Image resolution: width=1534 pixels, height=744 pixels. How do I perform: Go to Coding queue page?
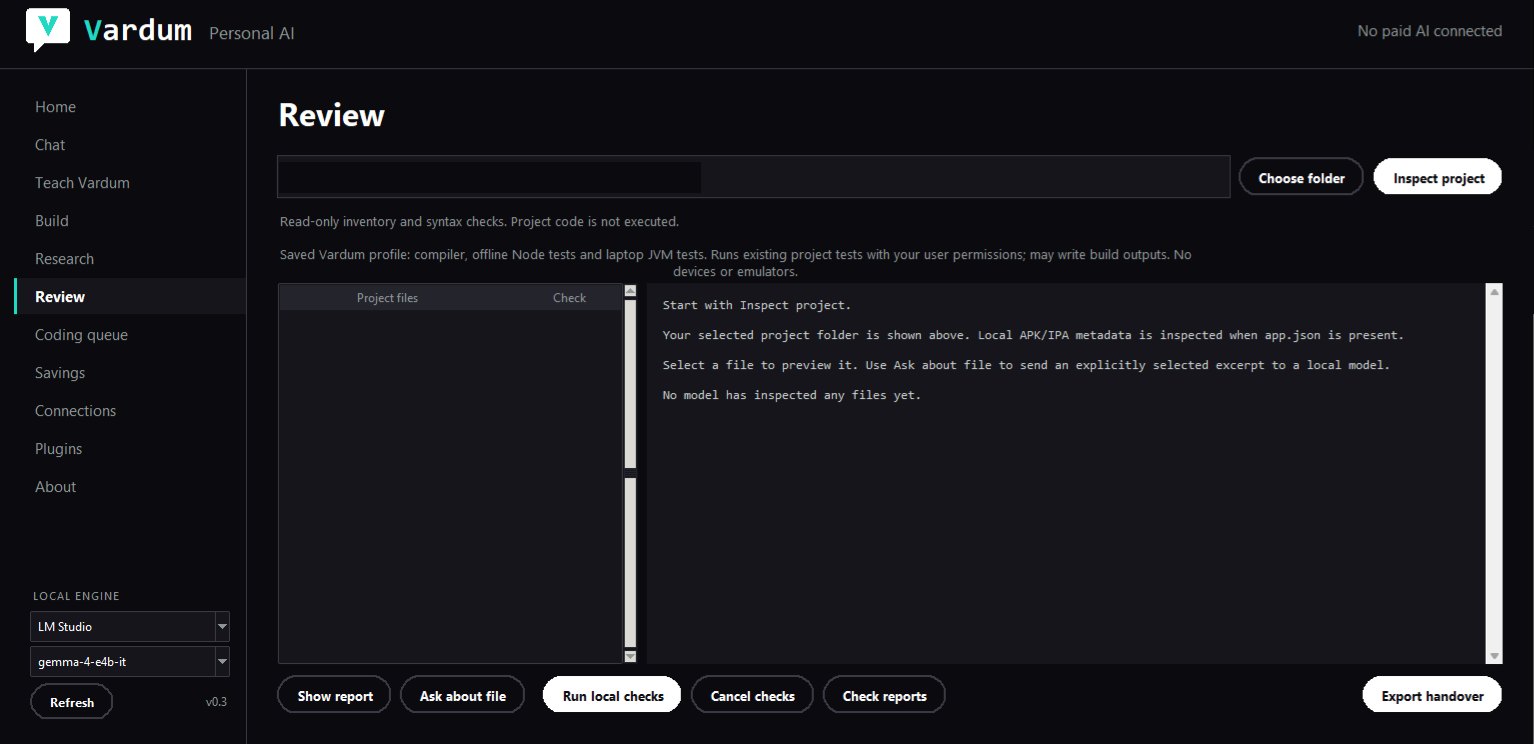(x=81, y=335)
